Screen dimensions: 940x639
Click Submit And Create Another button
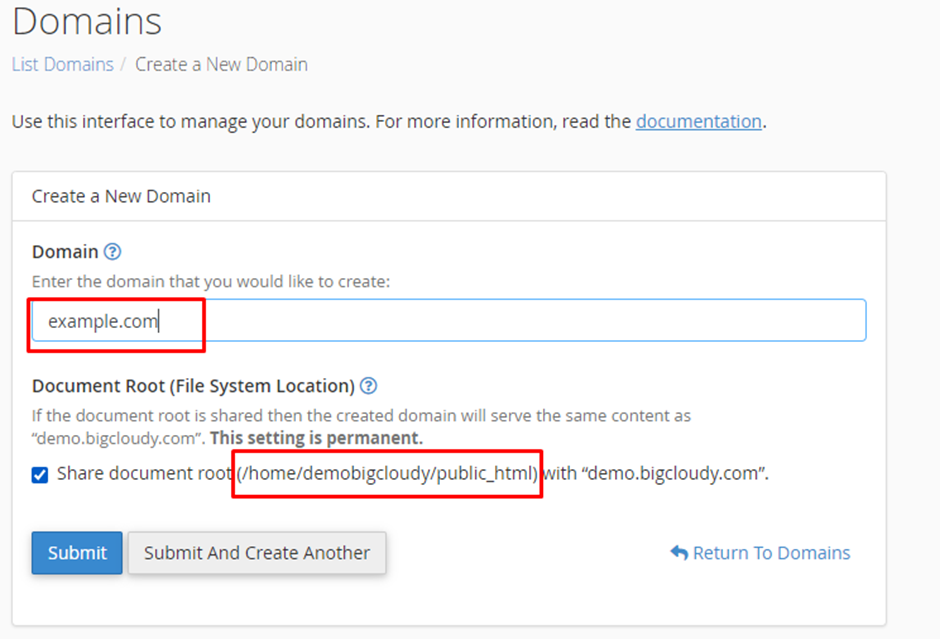click(257, 553)
